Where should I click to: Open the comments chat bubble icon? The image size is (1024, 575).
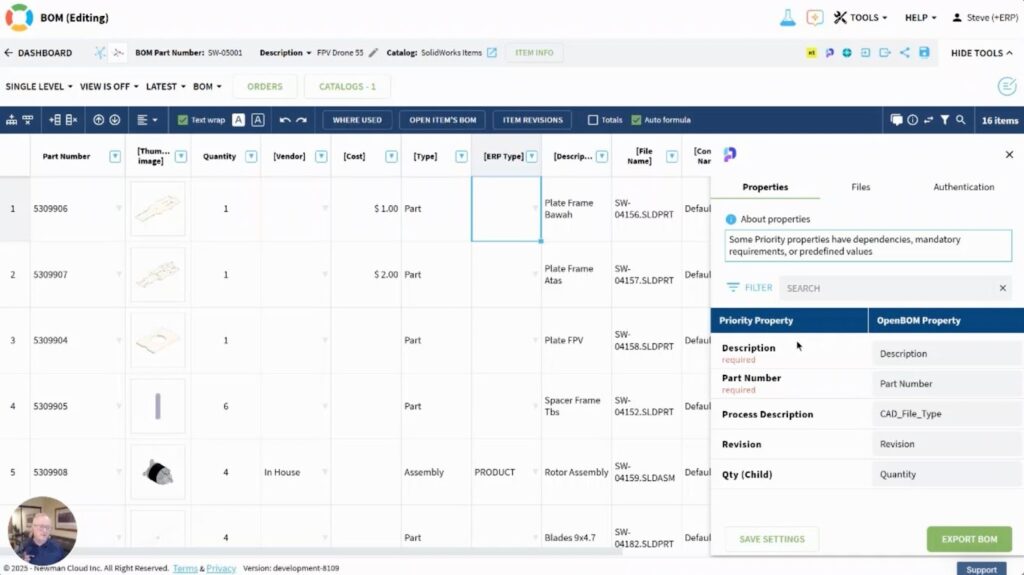point(896,120)
